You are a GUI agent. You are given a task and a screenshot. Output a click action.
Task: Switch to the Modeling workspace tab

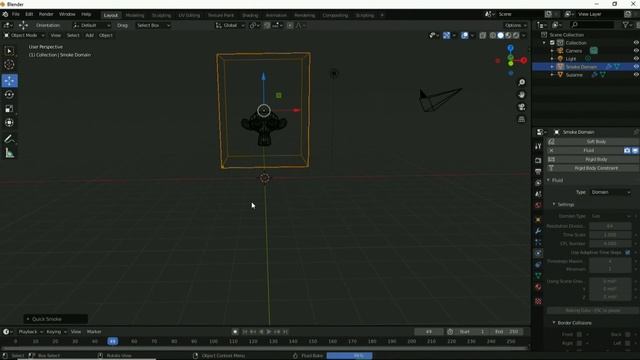pos(135,15)
